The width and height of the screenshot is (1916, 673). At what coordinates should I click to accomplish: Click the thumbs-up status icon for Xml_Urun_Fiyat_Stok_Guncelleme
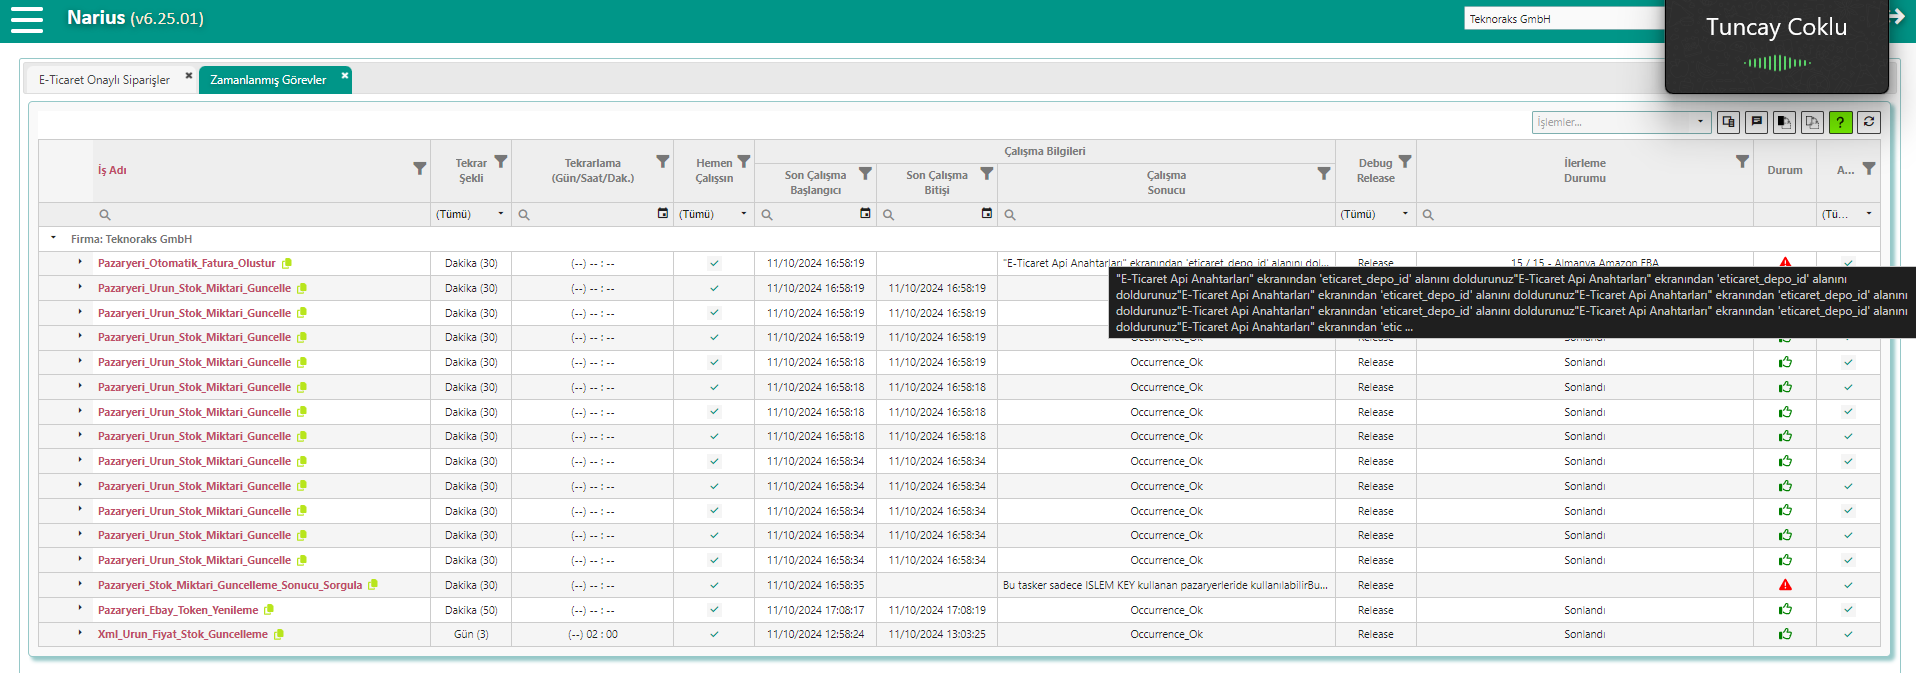(x=1785, y=634)
